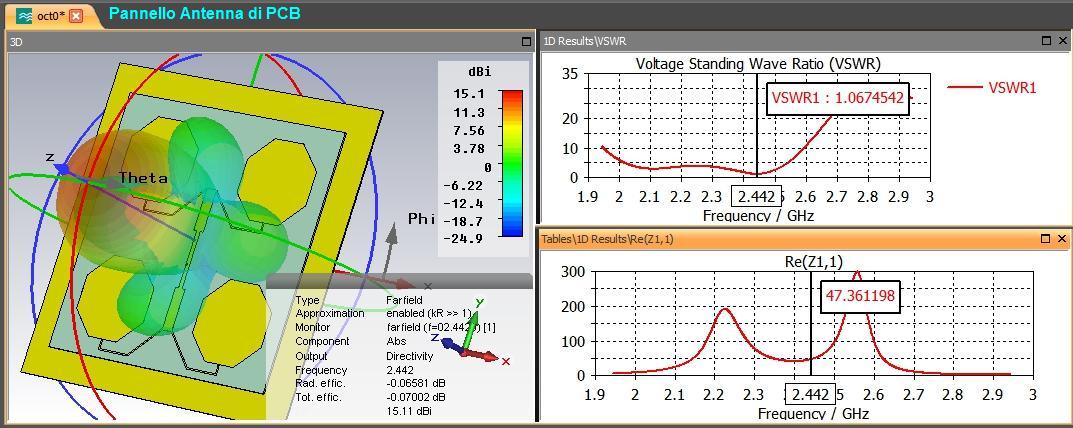Click the 2.442 marker in VSWR plot
1073x428 pixels.
757,197
